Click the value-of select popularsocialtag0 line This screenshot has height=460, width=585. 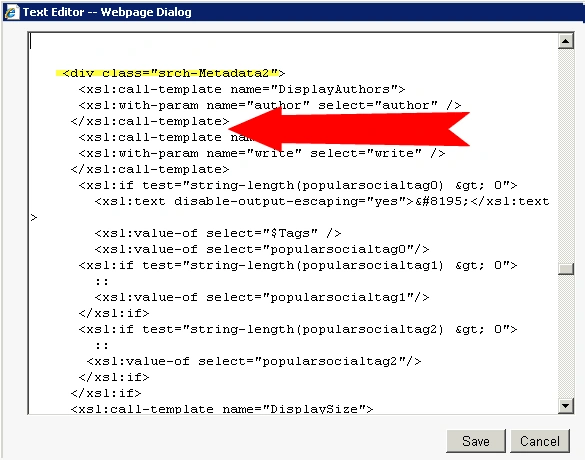262,249
